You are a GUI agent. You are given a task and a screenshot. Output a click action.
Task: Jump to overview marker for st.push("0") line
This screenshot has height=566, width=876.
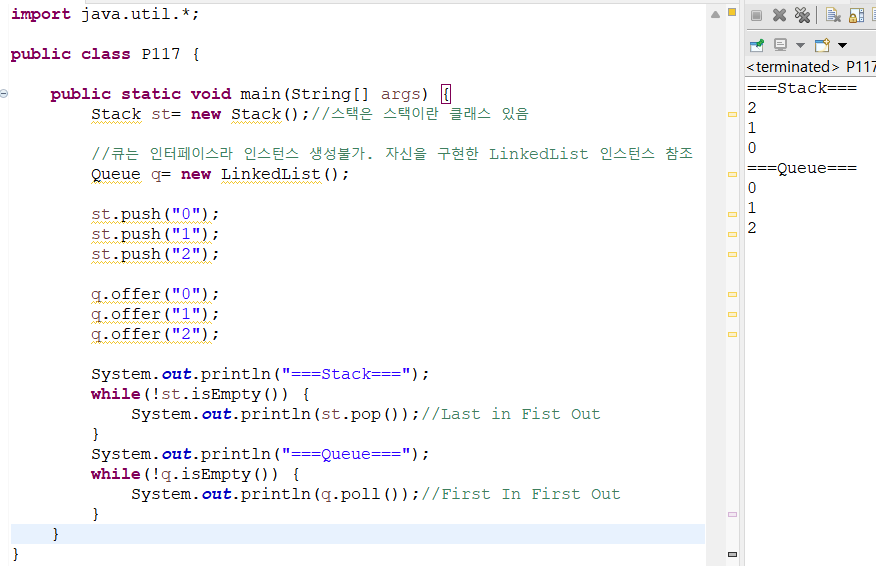point(732,215)
